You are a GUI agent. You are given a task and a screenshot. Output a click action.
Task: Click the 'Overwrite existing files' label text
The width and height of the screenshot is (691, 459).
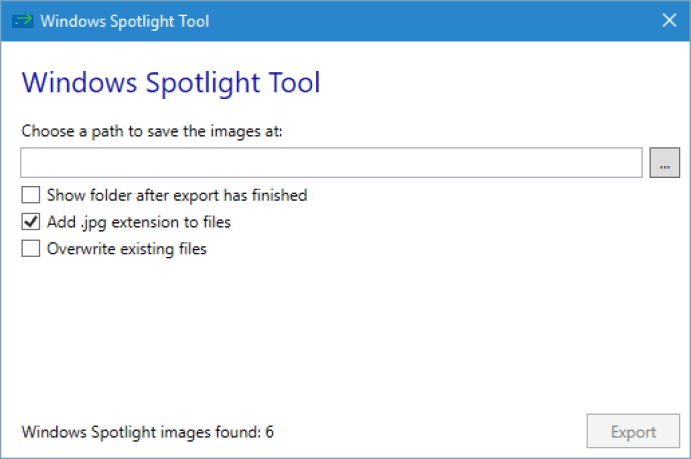pyautogui.click(x=127, y=249)
